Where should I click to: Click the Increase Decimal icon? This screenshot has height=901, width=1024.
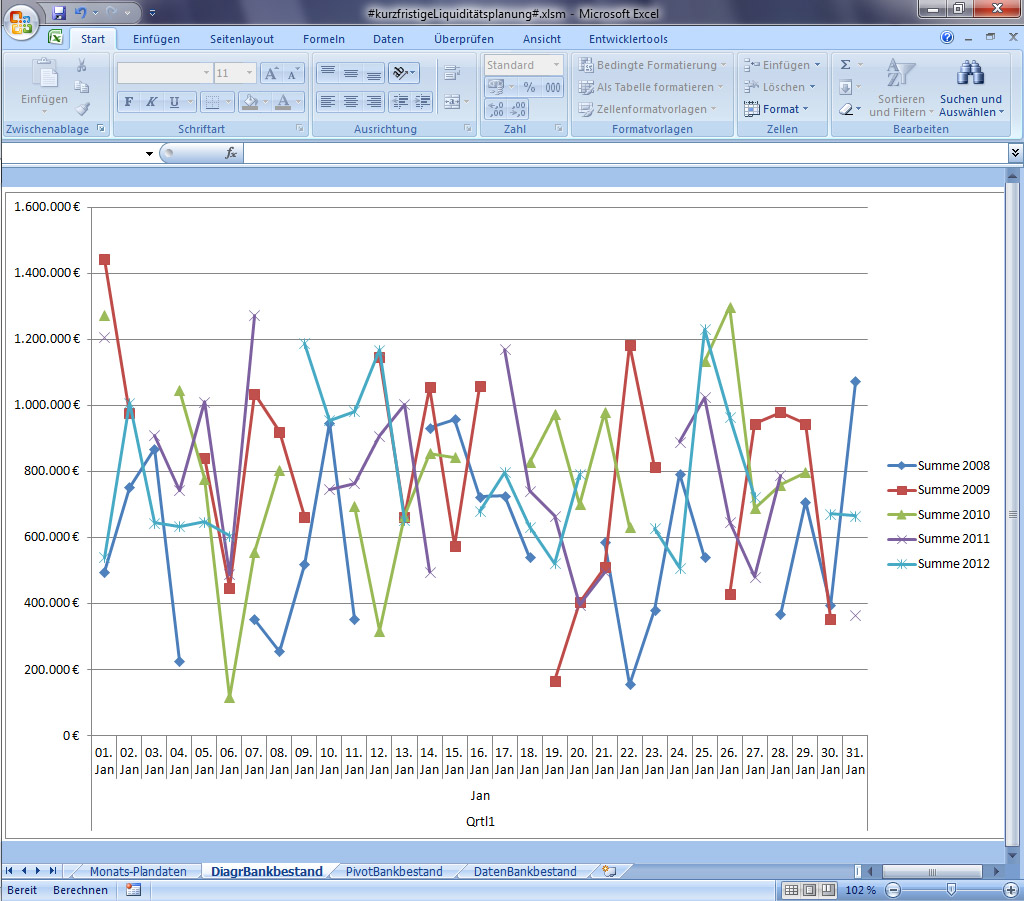(496, 109)
